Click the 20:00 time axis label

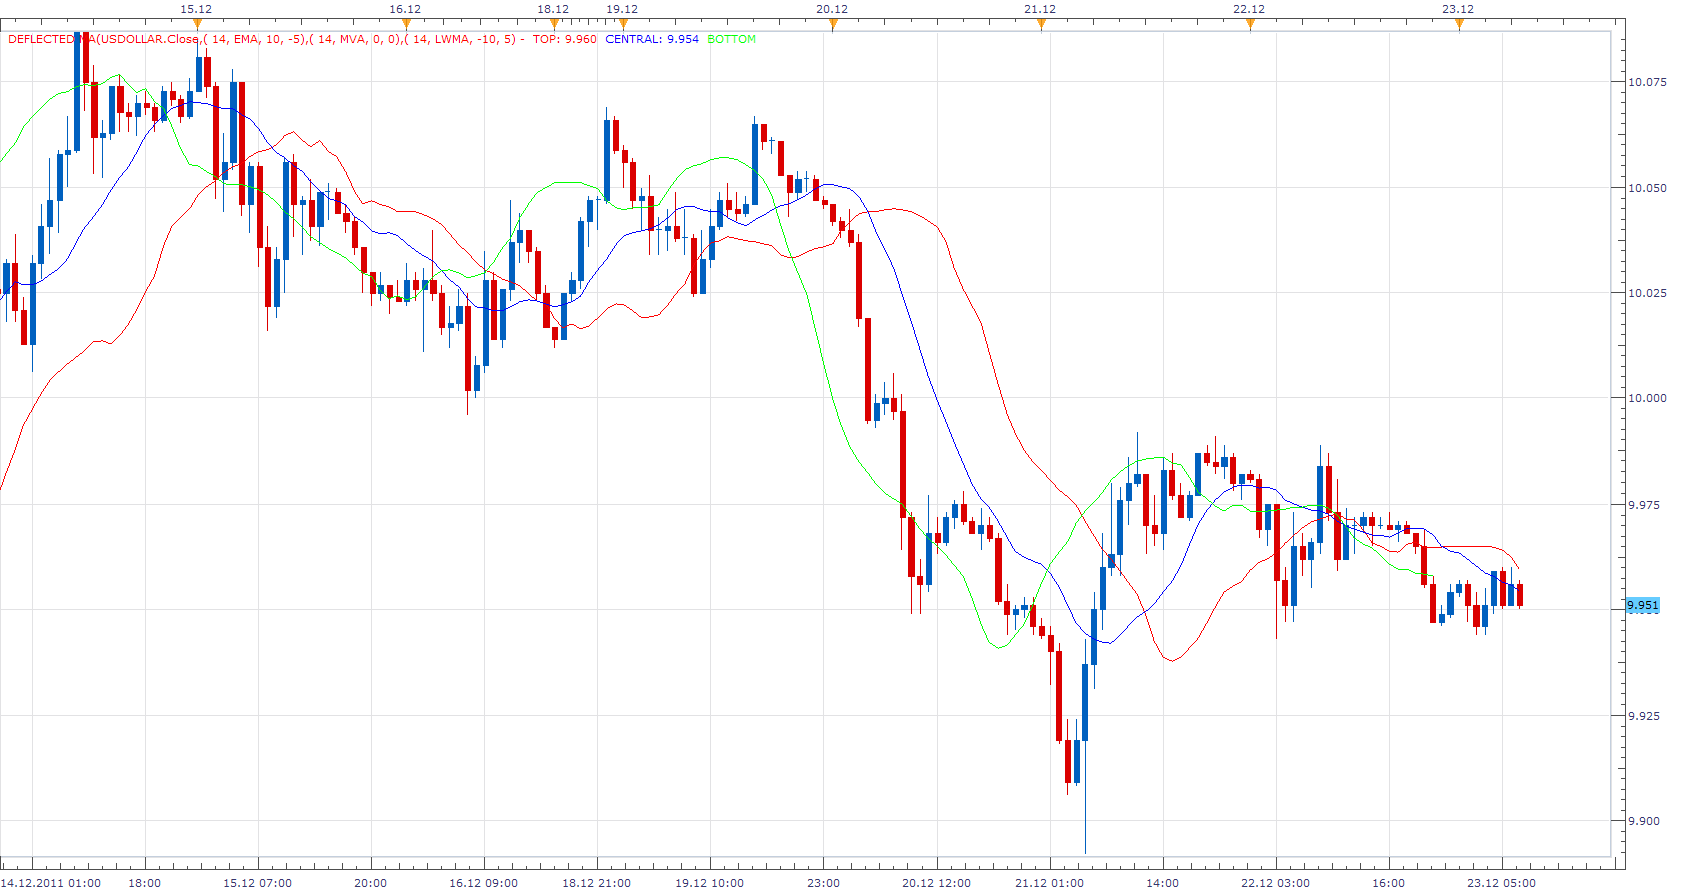(x=371, y=883)
